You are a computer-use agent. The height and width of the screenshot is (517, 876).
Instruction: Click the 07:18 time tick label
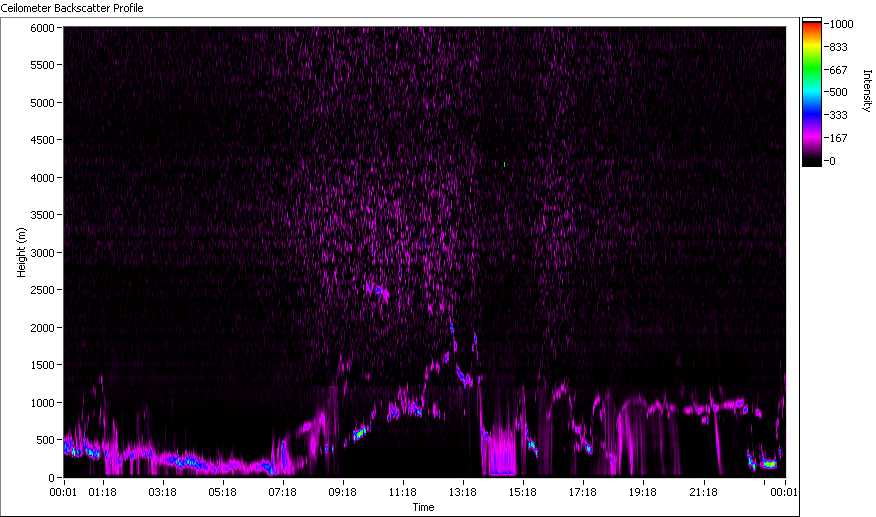coord(283,492)
